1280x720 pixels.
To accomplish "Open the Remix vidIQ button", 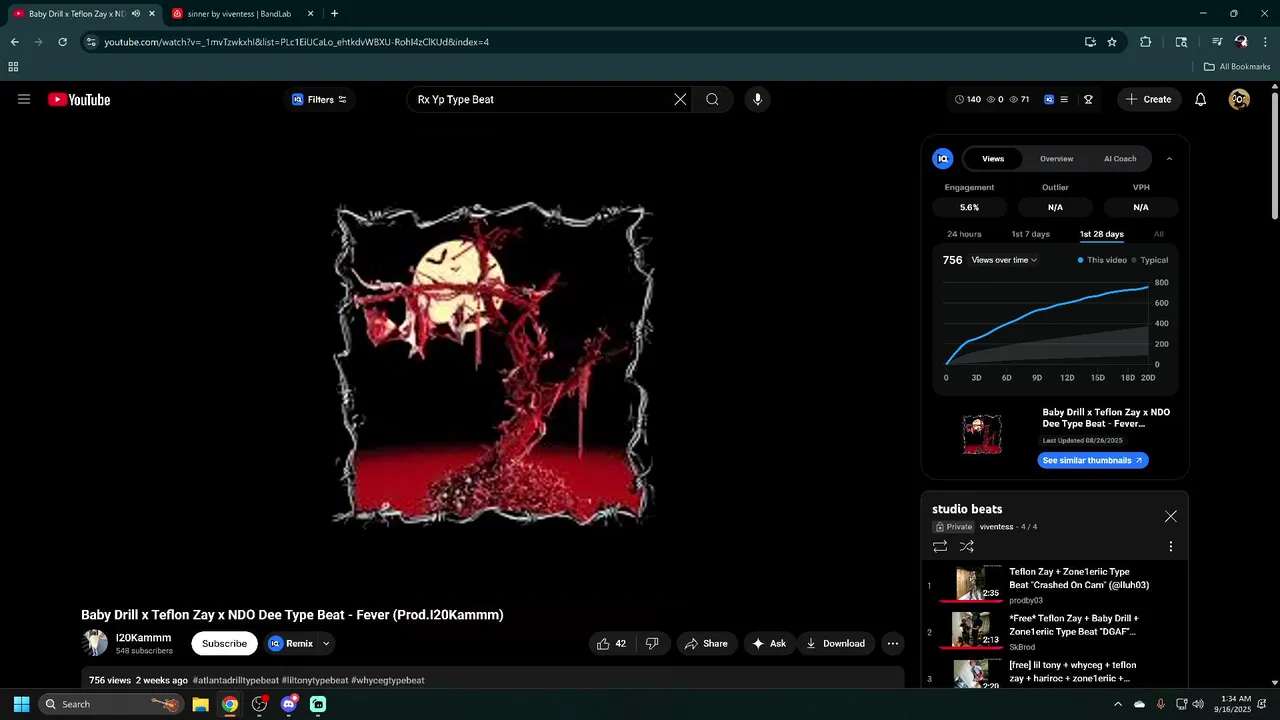I will (291, 644).
